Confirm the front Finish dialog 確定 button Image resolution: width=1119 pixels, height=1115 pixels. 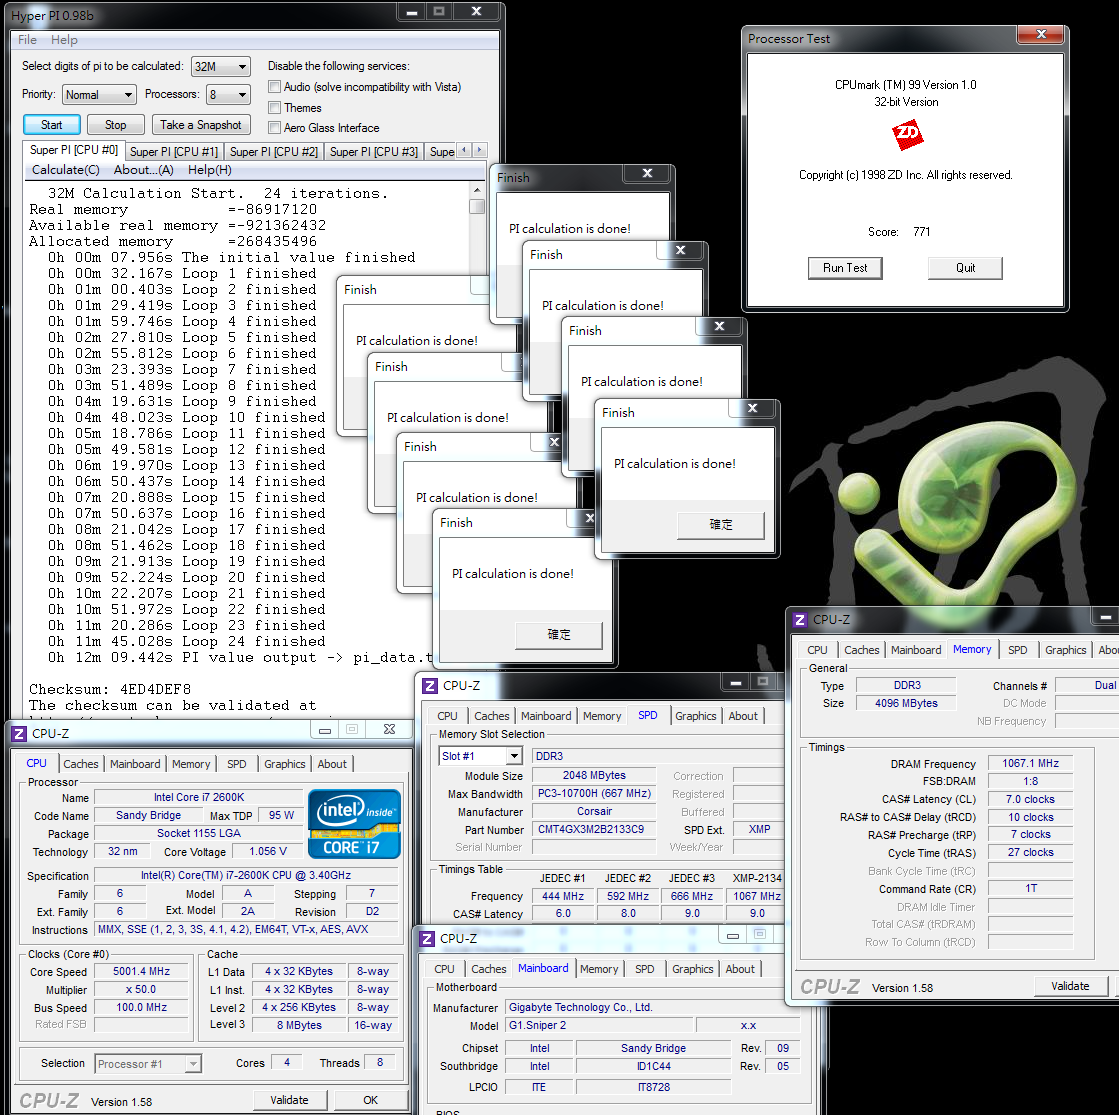[x=721, y=525]
